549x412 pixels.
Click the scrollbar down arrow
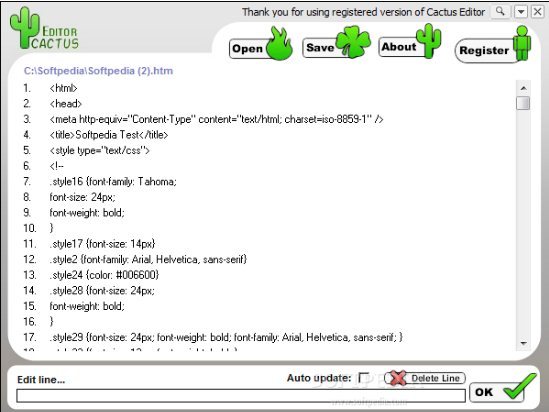point(523,343)
